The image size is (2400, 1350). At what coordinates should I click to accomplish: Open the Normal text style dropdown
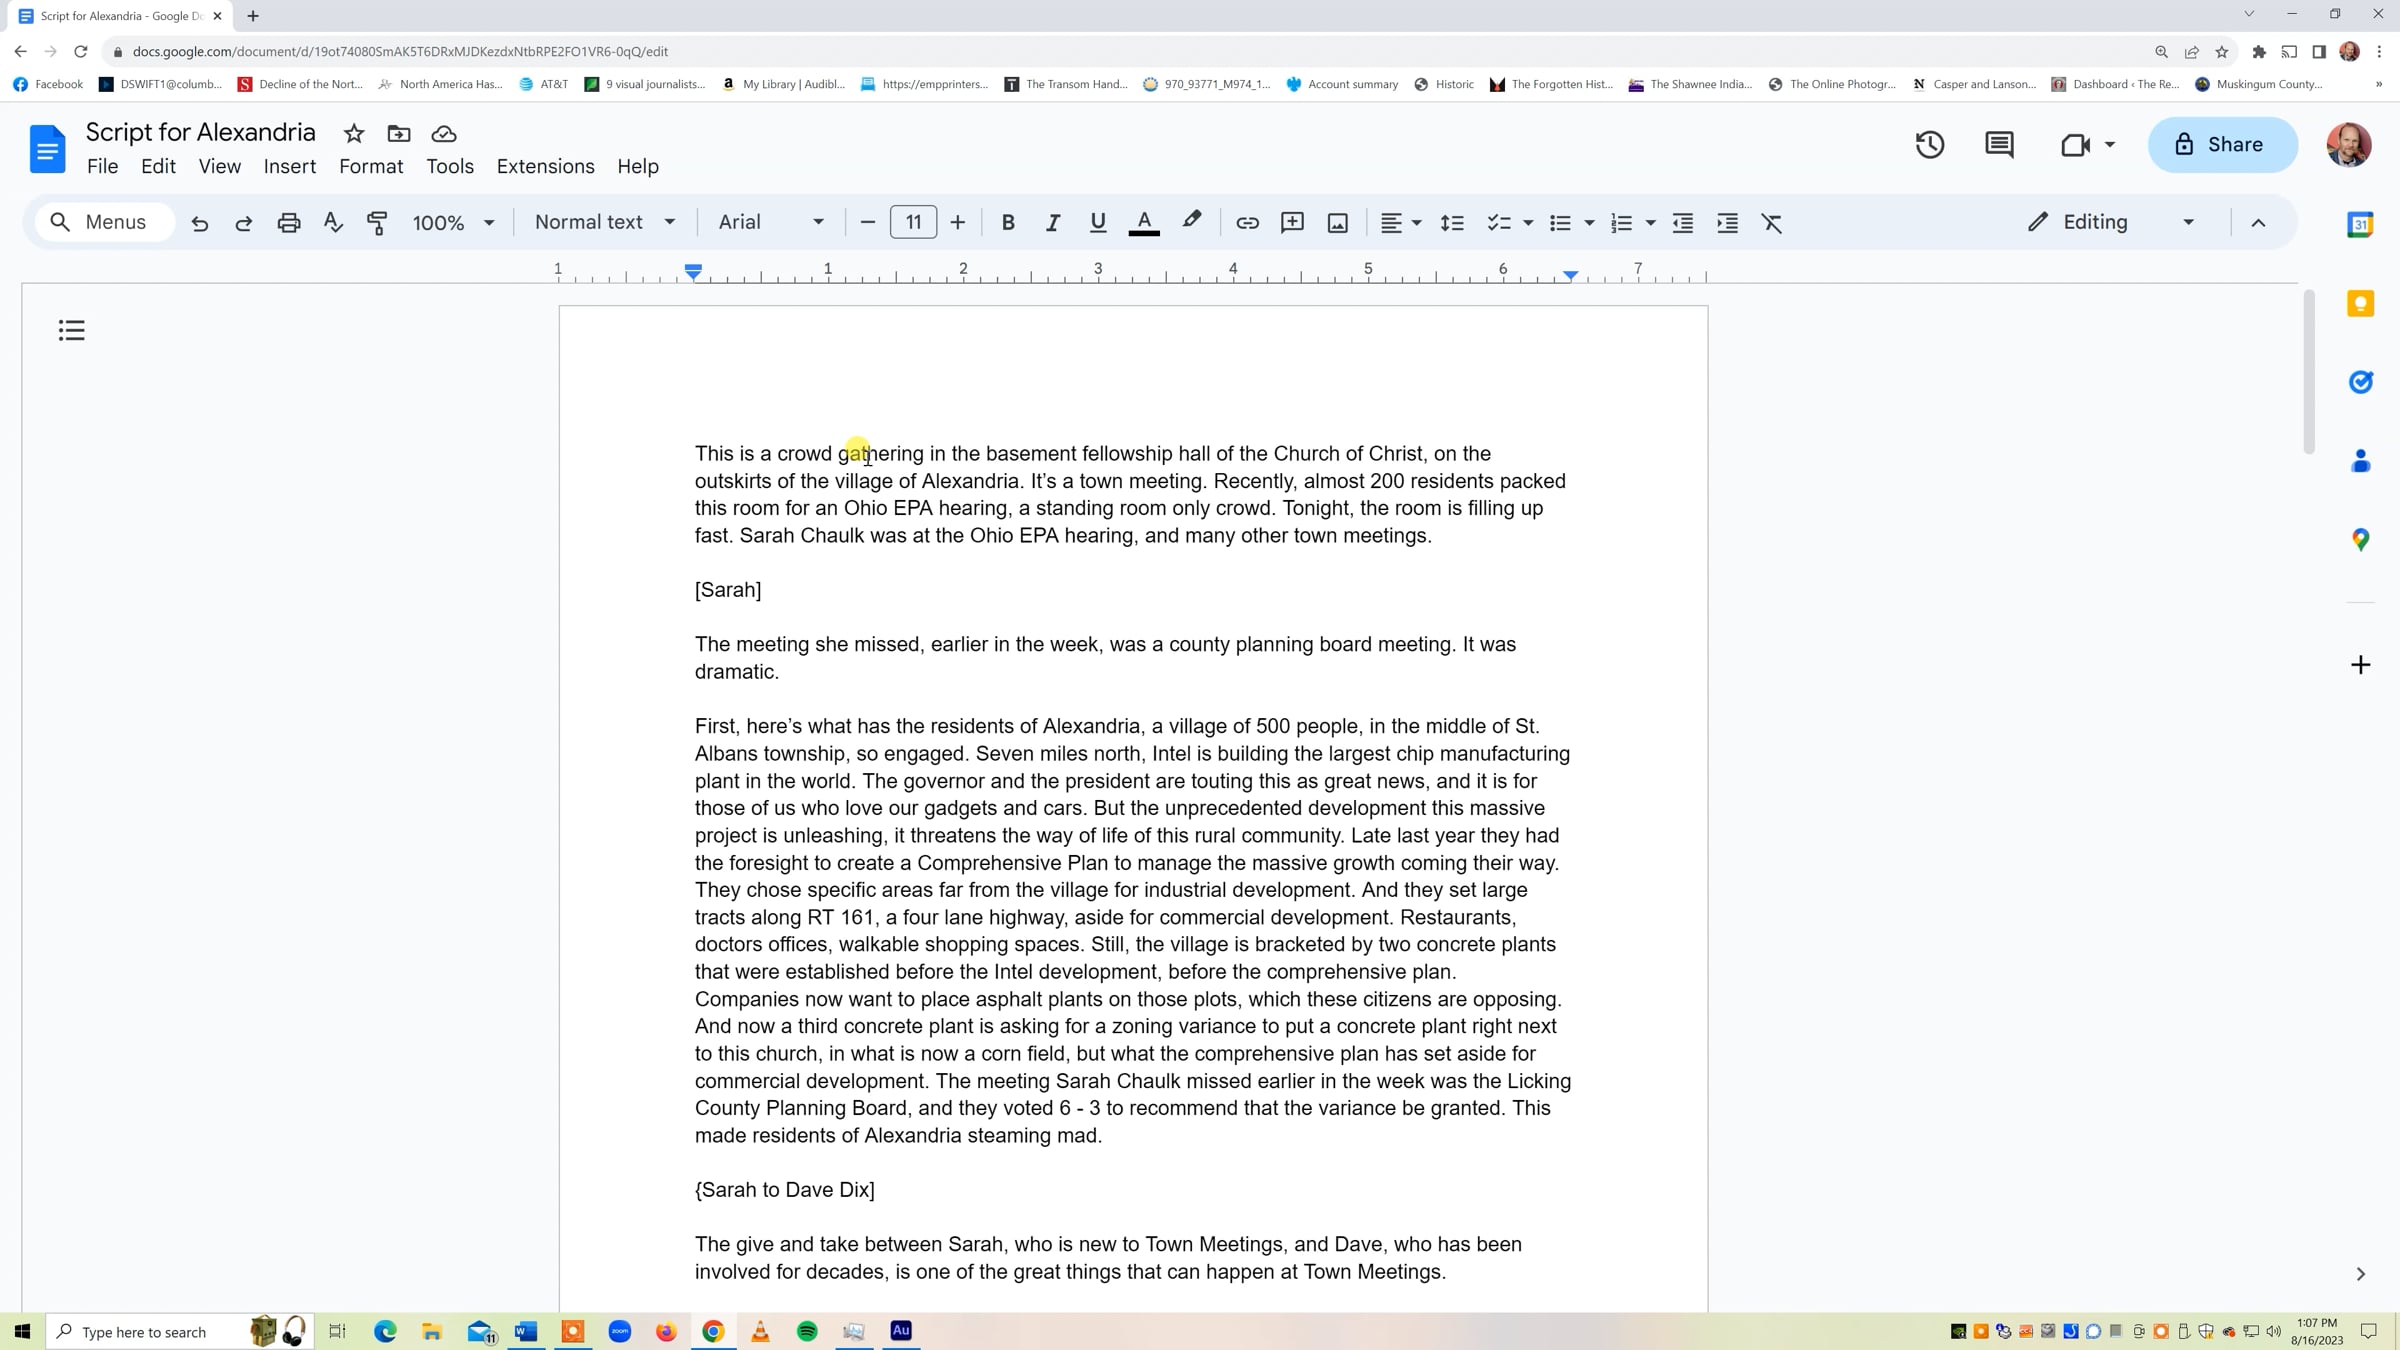point(604,222)
